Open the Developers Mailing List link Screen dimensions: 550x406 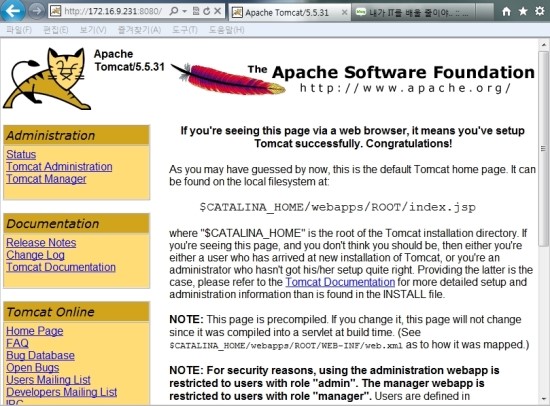pos(62,392)
